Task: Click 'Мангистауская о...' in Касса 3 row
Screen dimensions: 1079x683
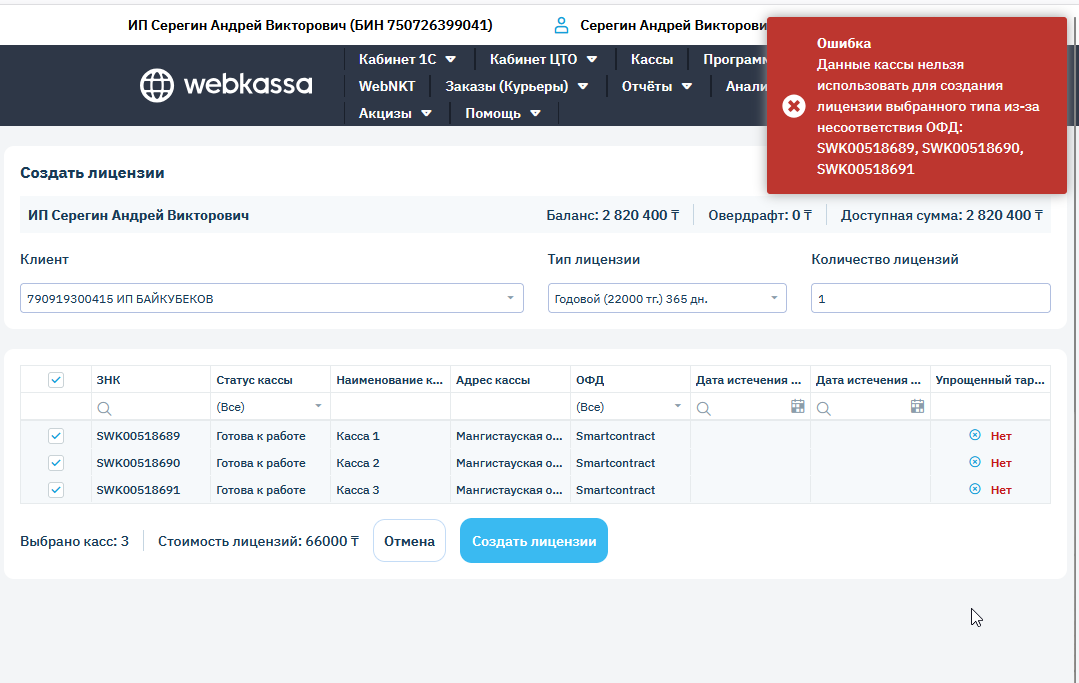Action: (x=509, y=490)
